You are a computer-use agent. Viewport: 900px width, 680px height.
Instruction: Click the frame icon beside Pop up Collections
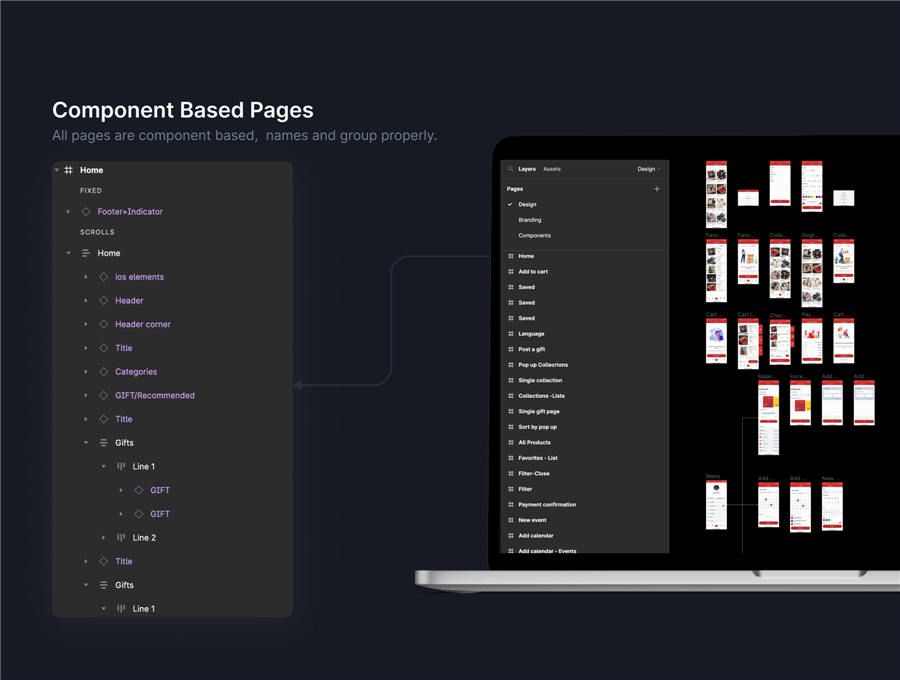point(510,364)
